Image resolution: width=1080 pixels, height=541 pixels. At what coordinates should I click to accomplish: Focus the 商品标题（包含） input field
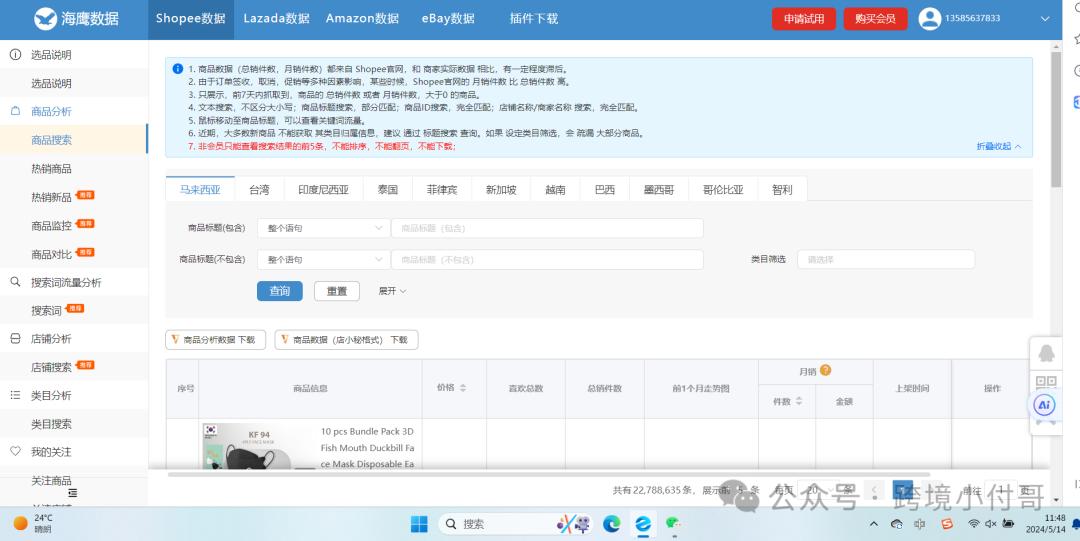(x=547, y=228)
